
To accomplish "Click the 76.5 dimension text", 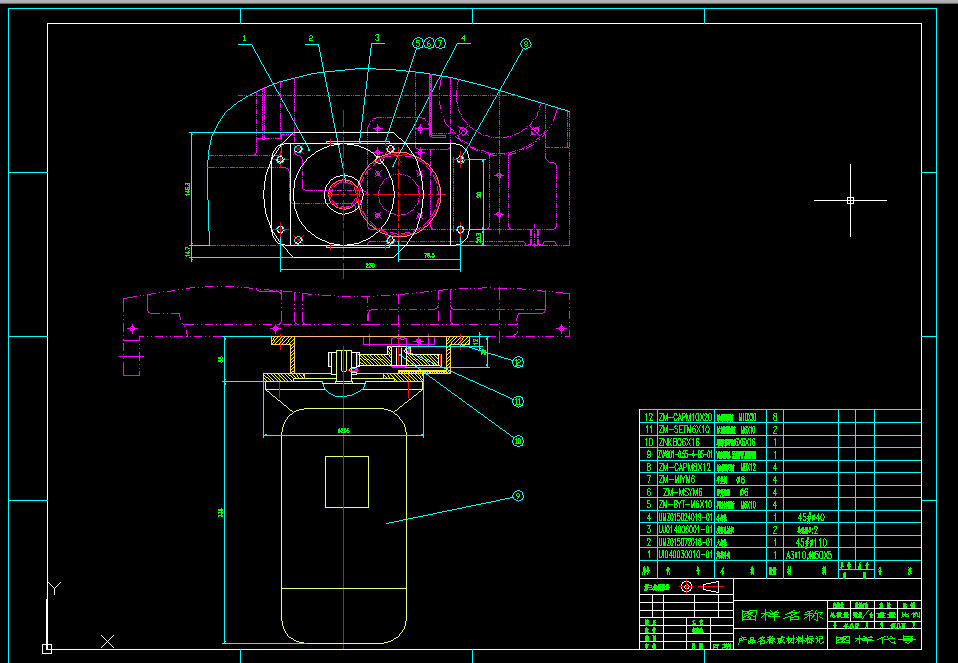I will pos(429,255).
